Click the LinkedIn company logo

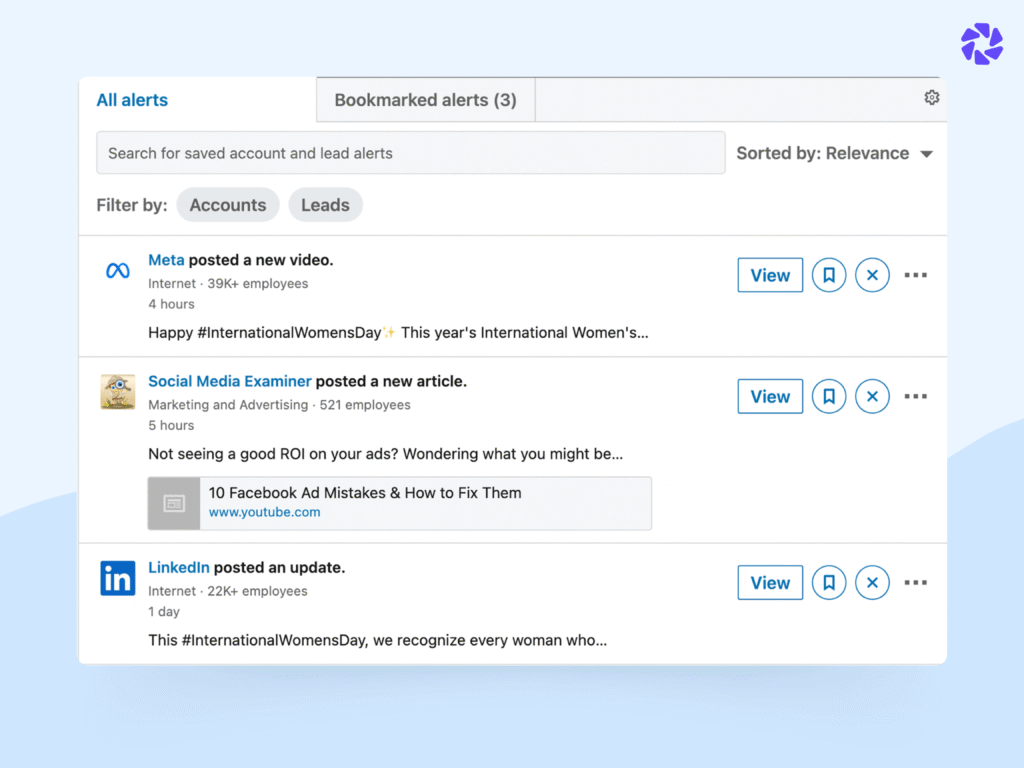pyautogui.click(x=117, y=578)
